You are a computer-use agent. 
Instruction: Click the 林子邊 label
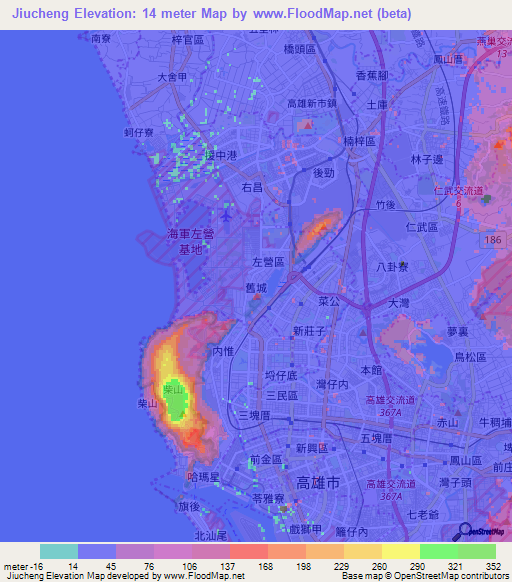427,160
